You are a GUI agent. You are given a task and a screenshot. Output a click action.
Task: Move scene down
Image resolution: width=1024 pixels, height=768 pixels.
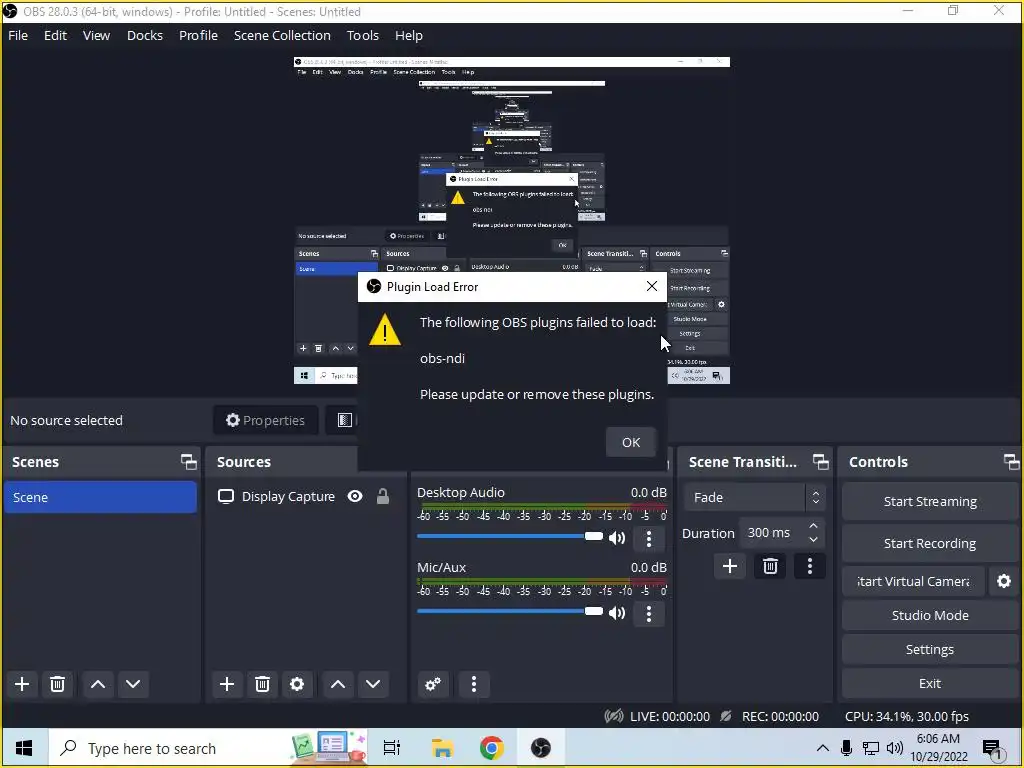tap(133, 684)
